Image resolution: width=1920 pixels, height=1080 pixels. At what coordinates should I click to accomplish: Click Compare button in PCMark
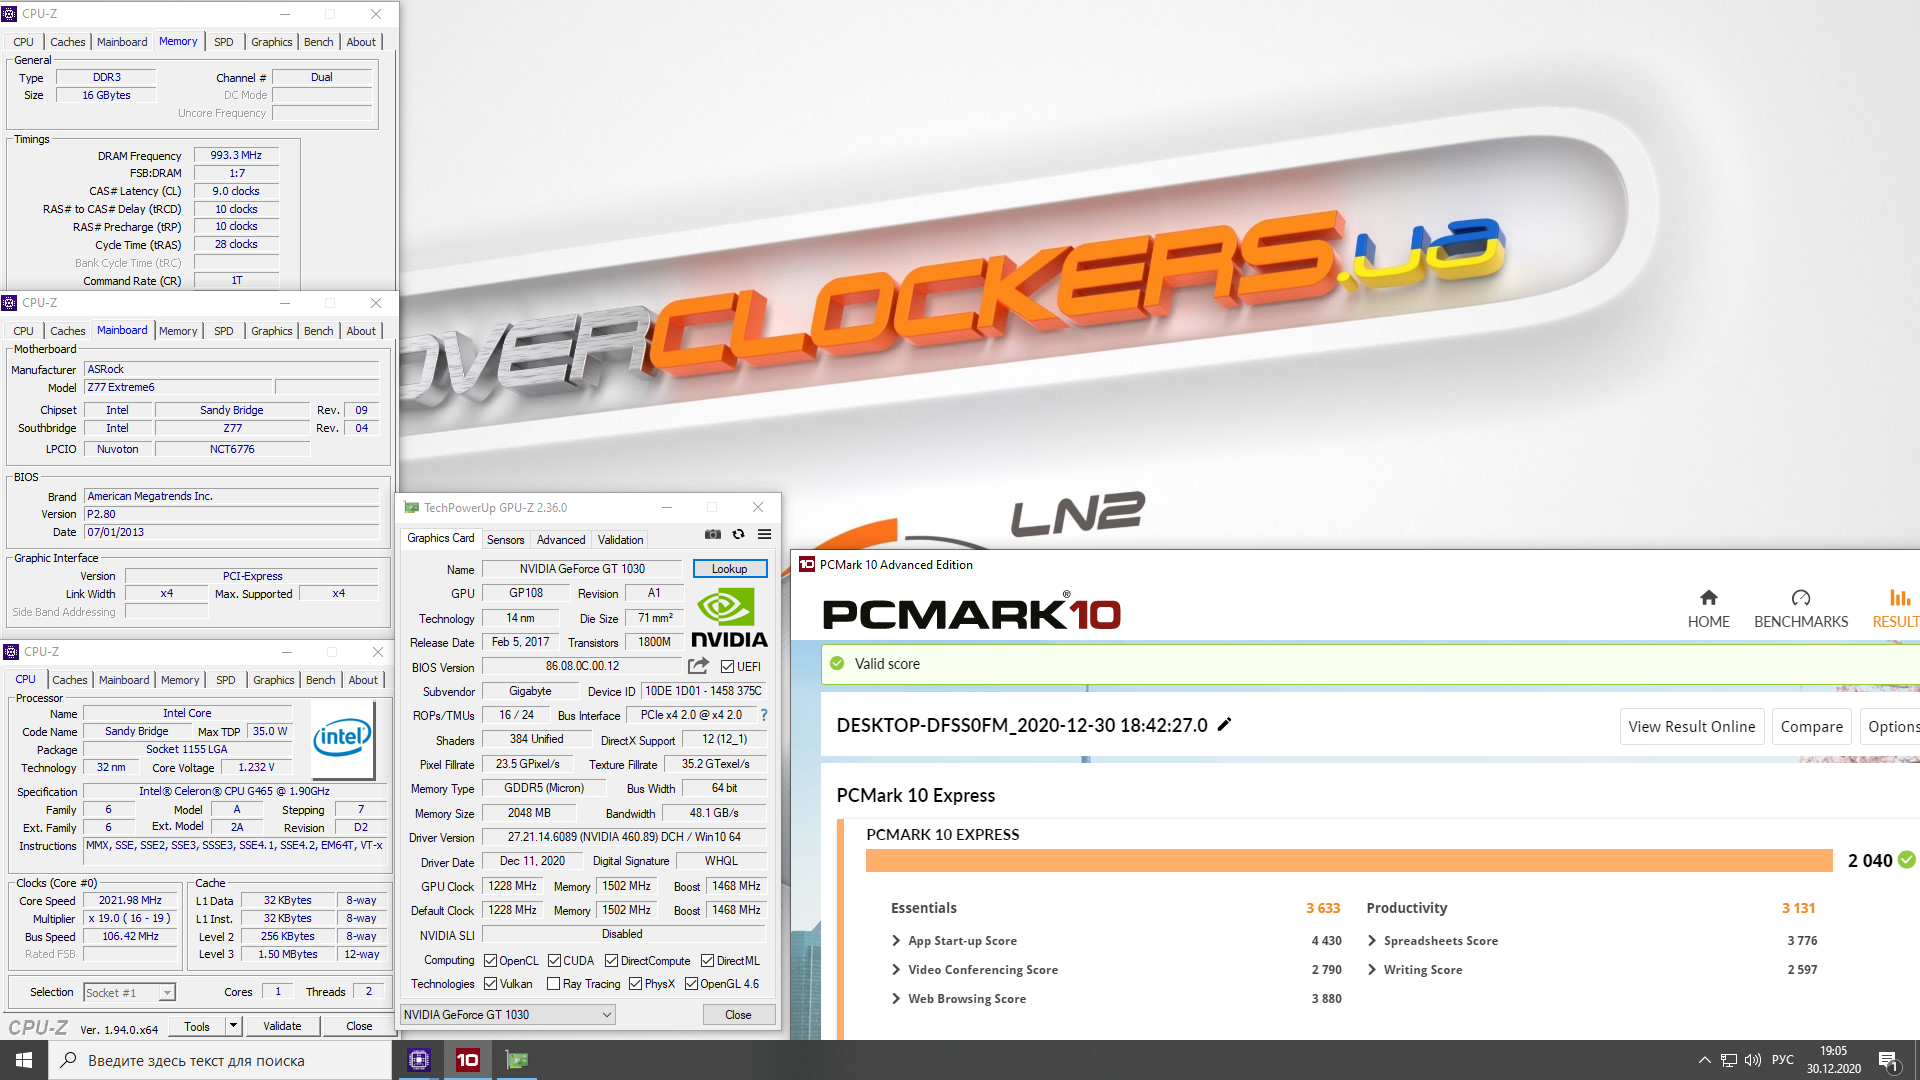(x=1811, y=727)
